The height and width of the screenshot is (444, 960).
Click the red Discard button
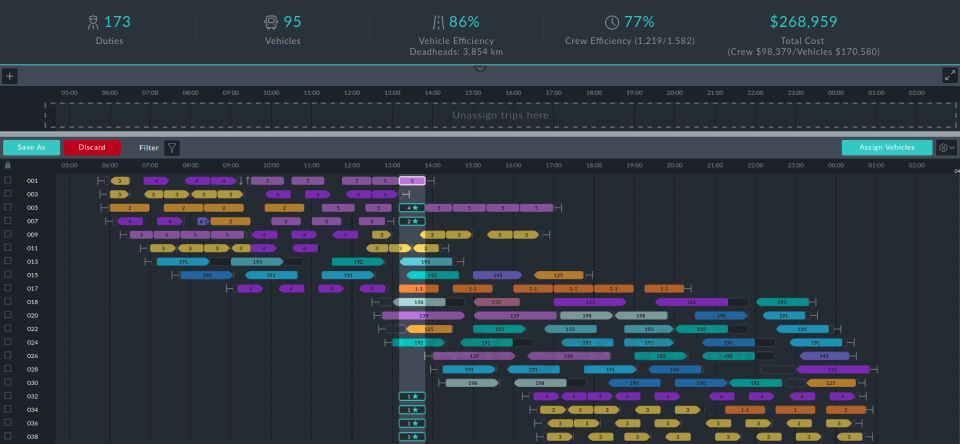click(x=92, y=148)
